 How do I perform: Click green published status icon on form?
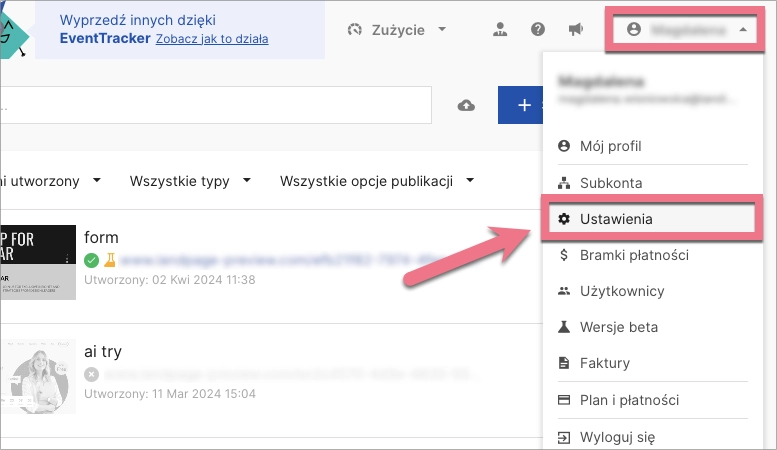(x=92, y=260)
